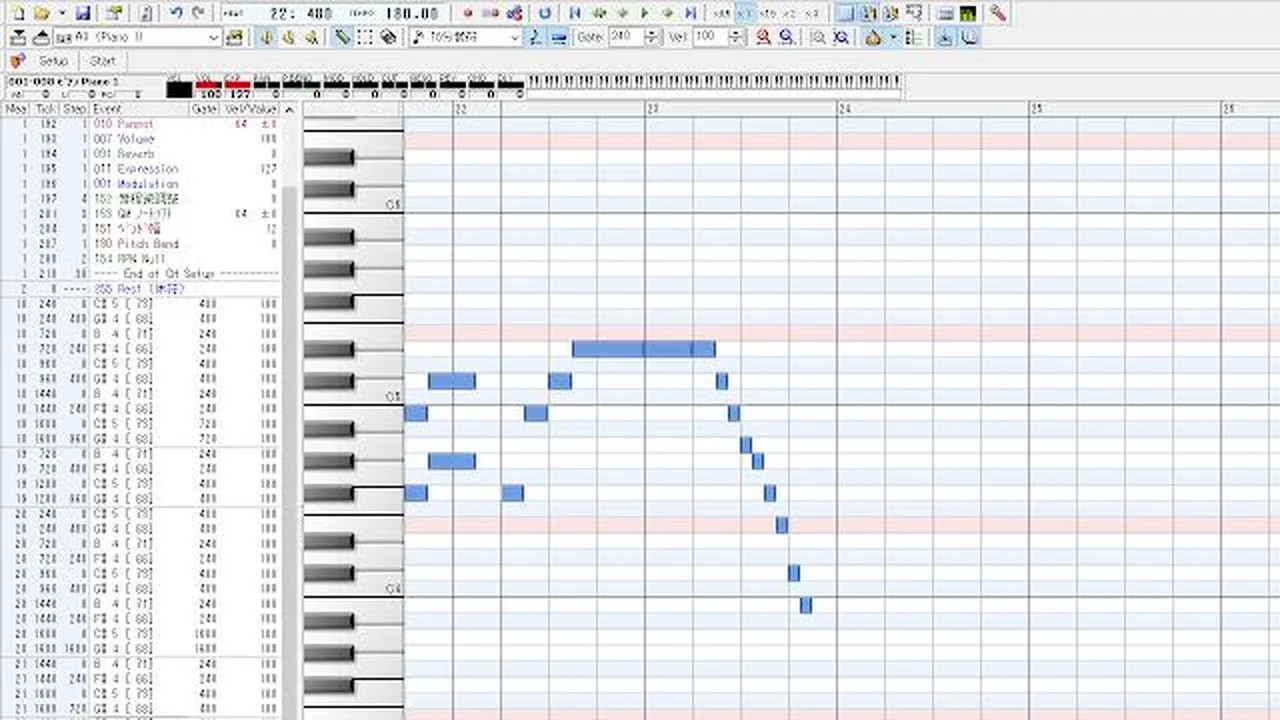Select the next track icon
This screenshot has width=1280, height=720.
41,37
